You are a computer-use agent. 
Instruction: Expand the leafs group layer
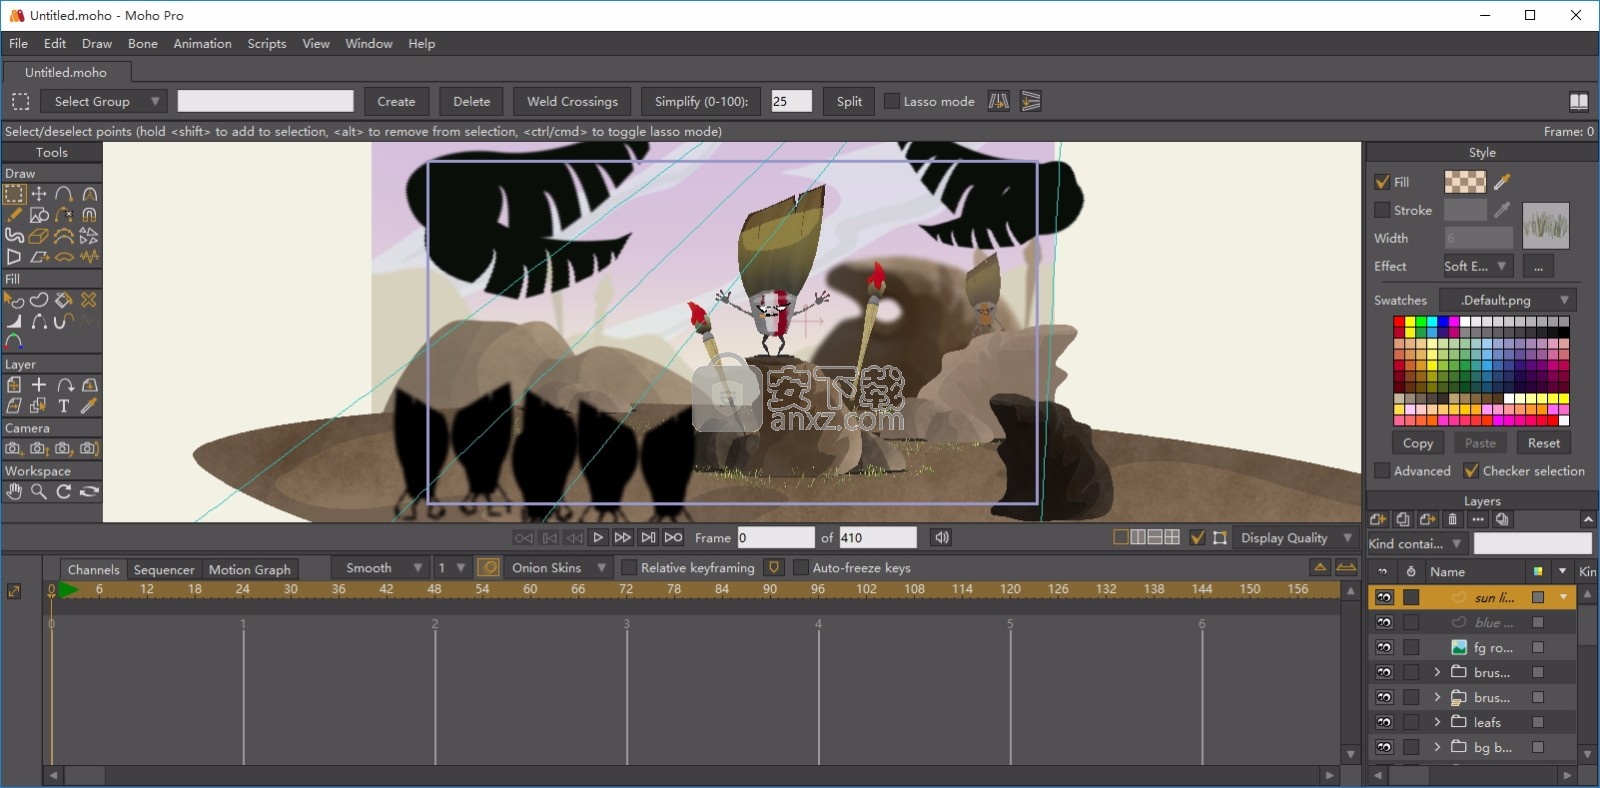point(1437,722)
